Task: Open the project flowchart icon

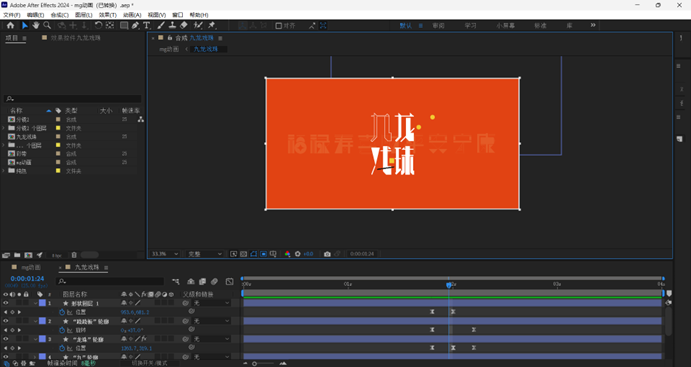Action: coord(141,119)
